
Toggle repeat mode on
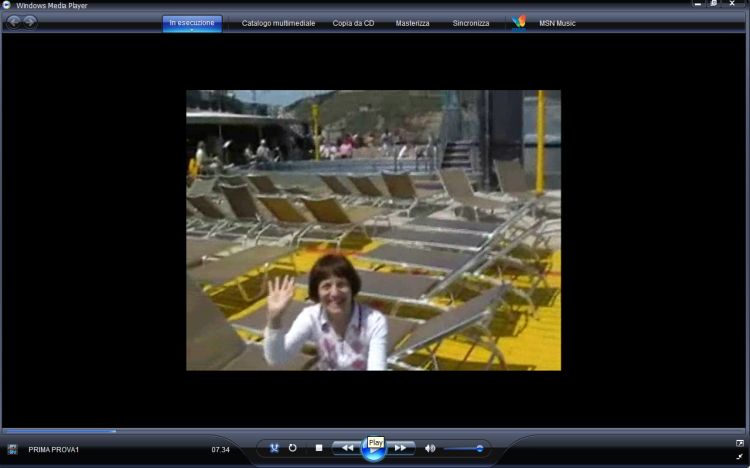coord(293,448)
